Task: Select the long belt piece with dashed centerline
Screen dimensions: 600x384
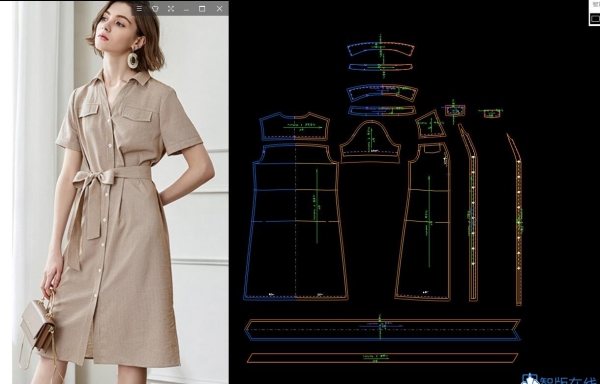Action: point(382,330)
